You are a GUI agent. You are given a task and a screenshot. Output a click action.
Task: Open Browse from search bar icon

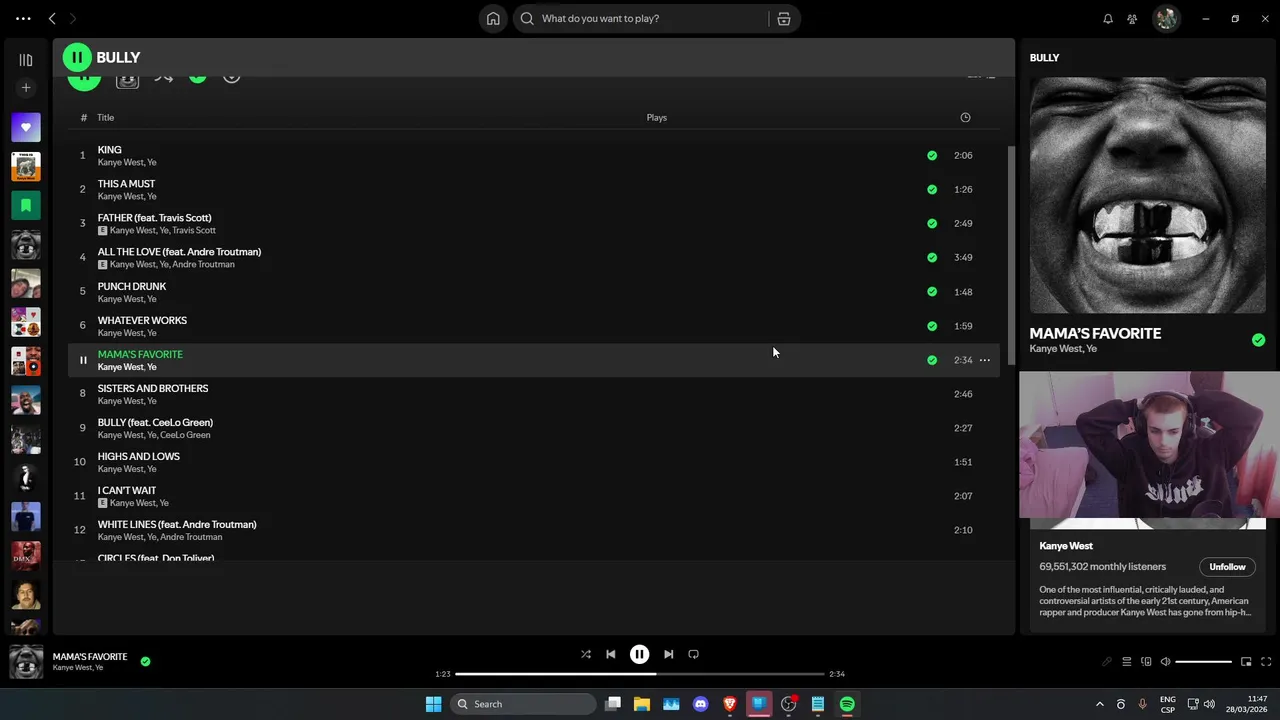[x=784, y=18]
